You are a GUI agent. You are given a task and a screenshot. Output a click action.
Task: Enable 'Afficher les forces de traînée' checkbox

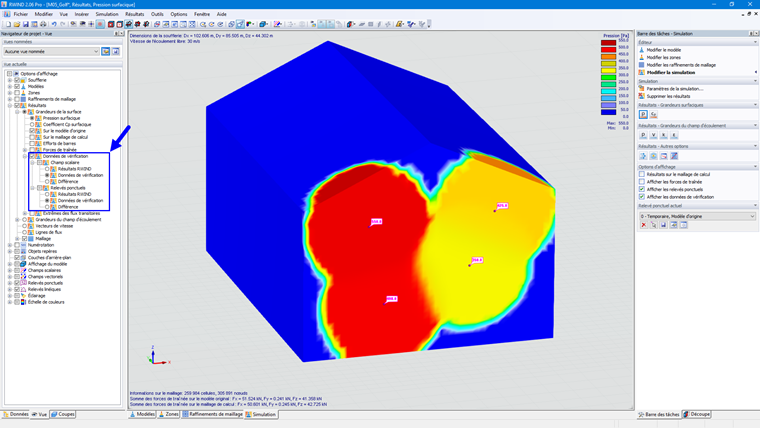(x=642, y=182)
